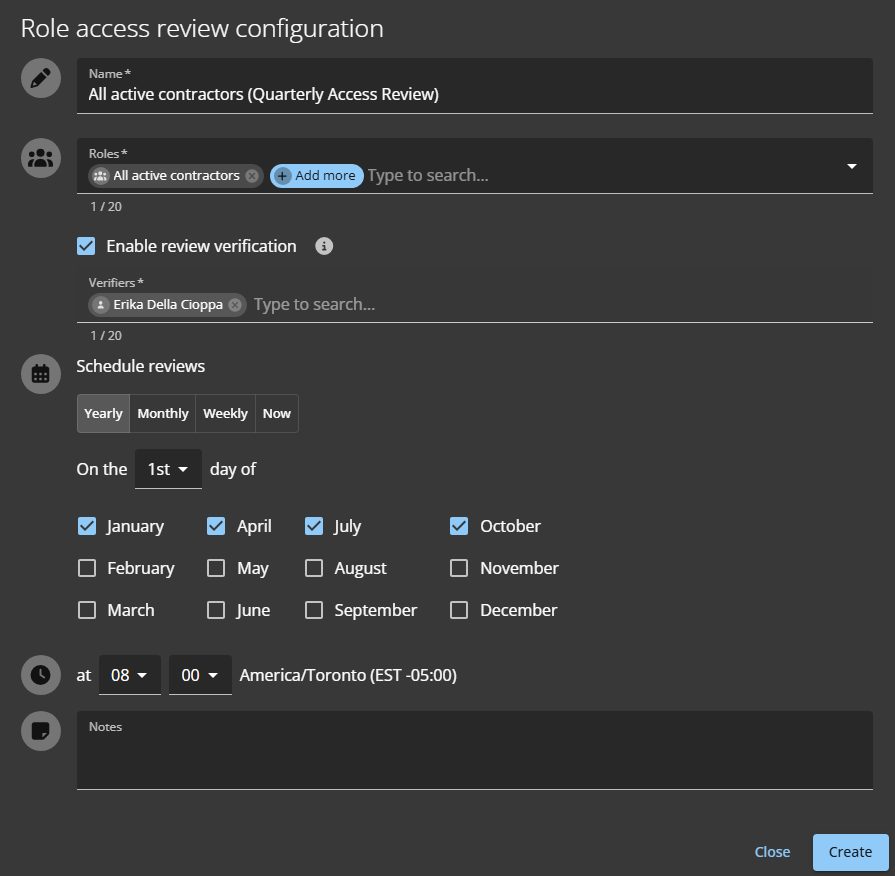Expand the Roles dropdown arrow
Image resolution: width=895 pixels, height=876 pixels.
point(852,166)
